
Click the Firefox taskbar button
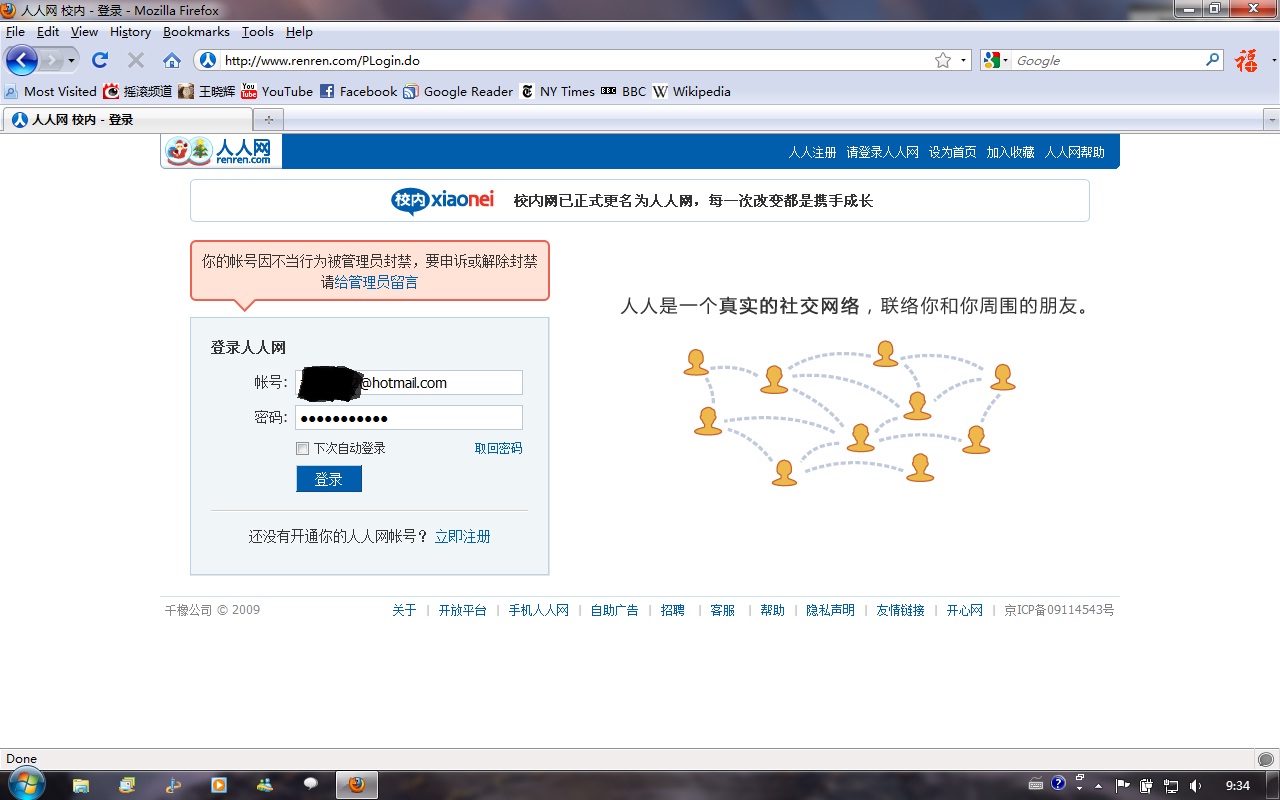(x=356, y=785)
